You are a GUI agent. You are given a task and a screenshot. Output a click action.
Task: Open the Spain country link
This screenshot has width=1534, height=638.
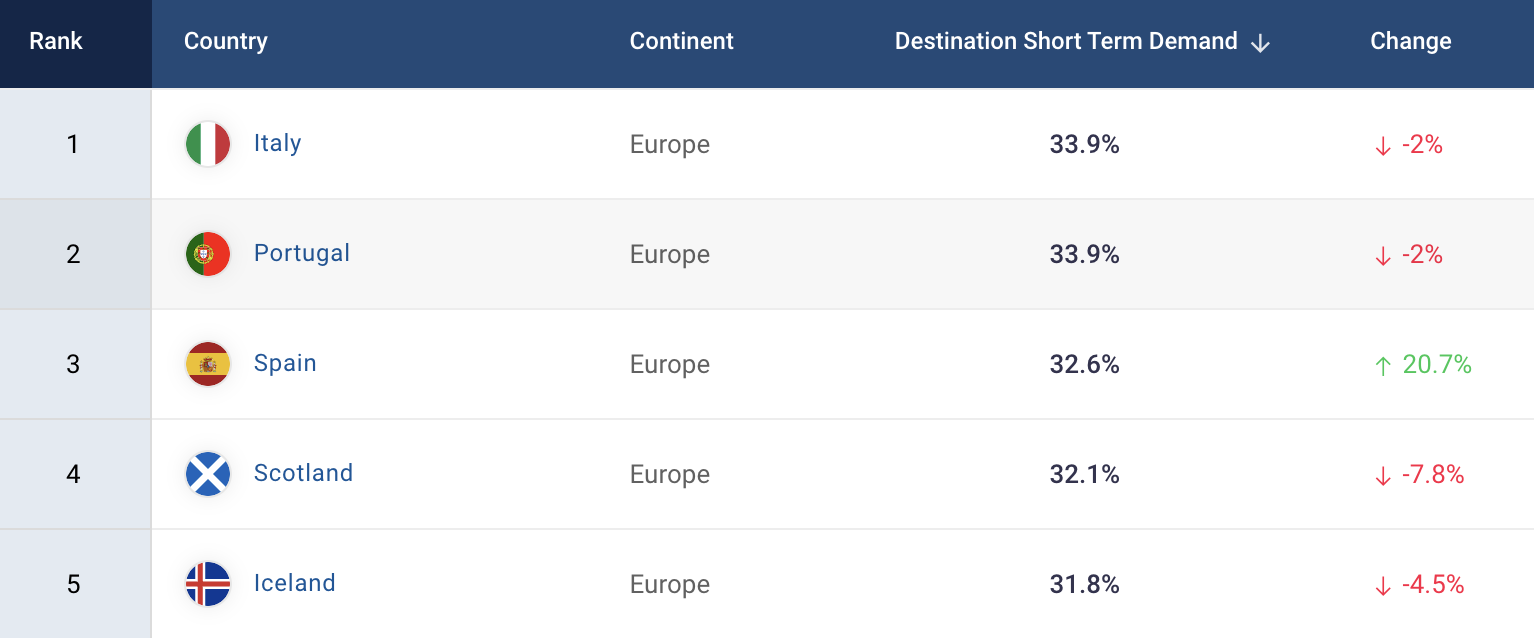(x=285, y=363)
